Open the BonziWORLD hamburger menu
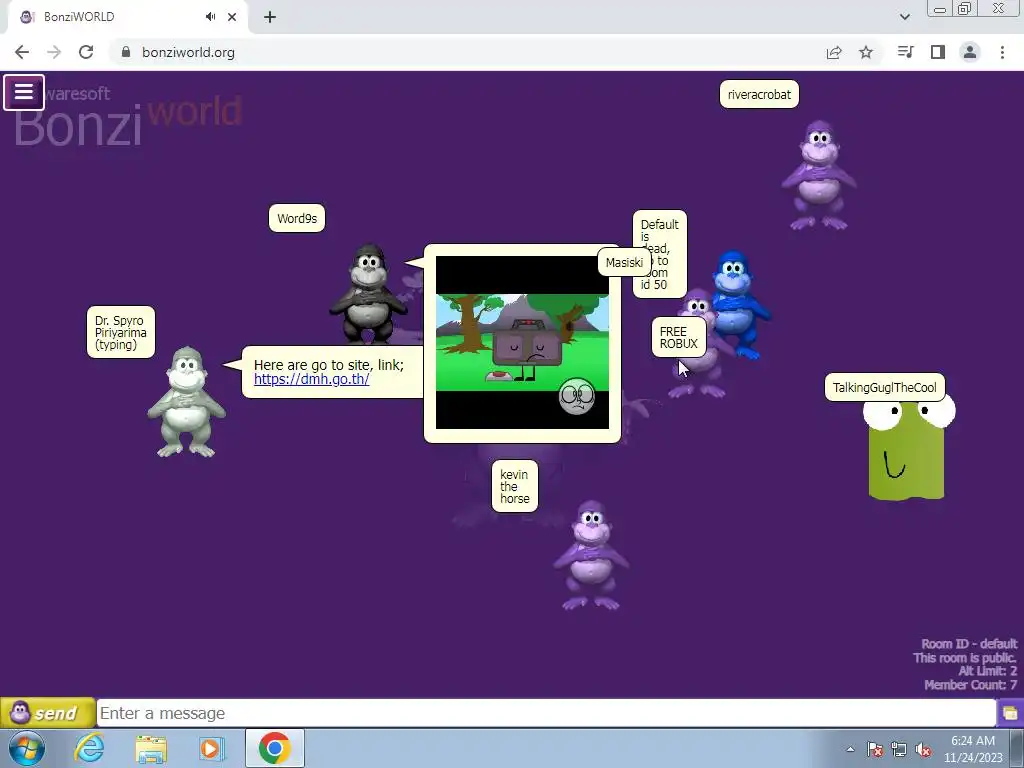Screen dimensions: 1024x768 pyautogui.click(x=24, y=92)
